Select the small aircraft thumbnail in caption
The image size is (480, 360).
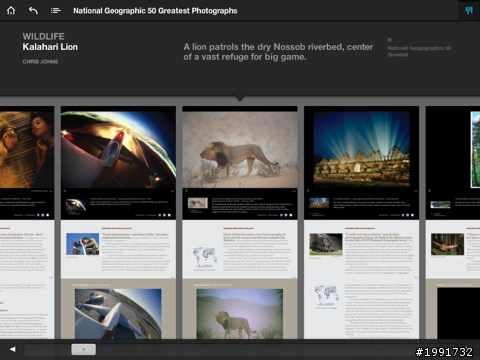[76, 205]
